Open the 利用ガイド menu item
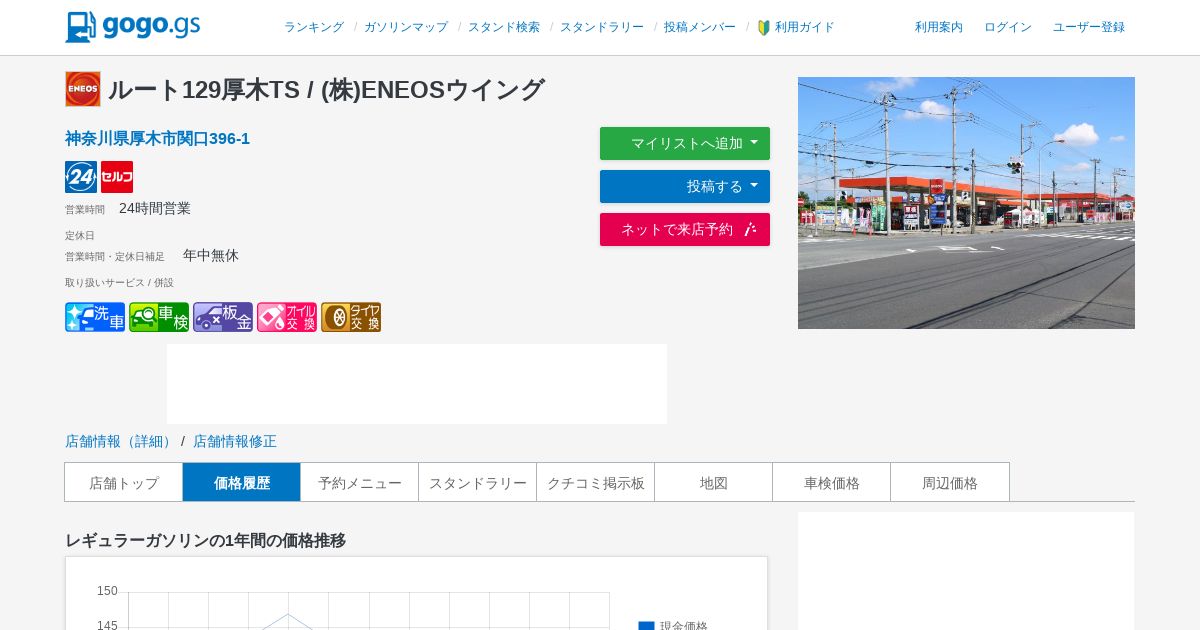 [804, 28]
